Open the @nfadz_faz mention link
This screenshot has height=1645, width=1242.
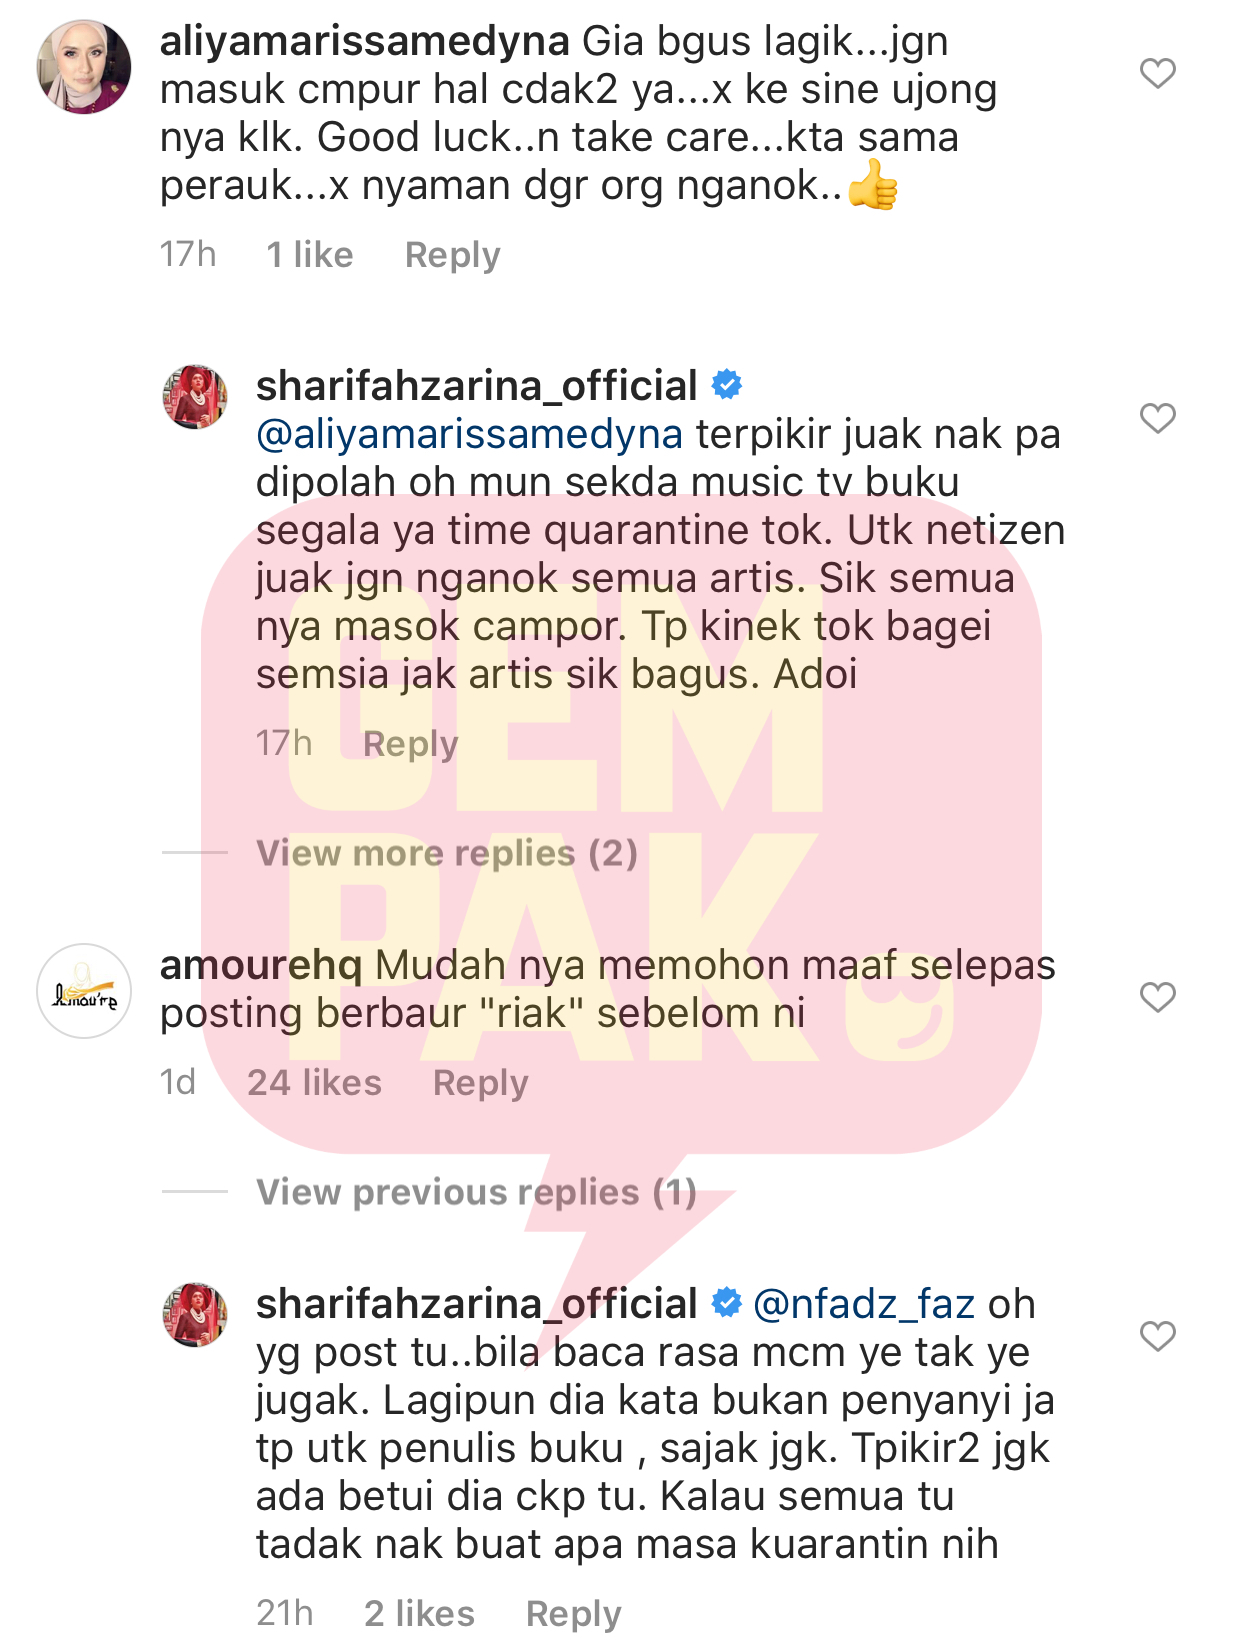863,1305
